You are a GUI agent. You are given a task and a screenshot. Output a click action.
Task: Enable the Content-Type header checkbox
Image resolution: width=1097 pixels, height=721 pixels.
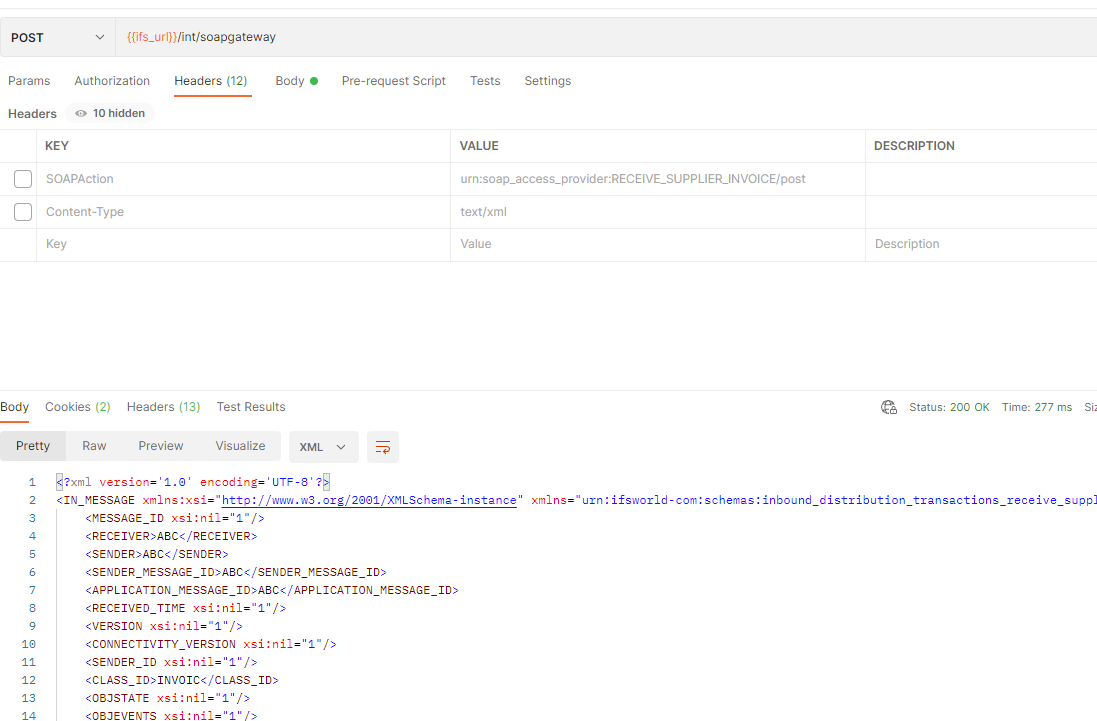click(23, 212)
